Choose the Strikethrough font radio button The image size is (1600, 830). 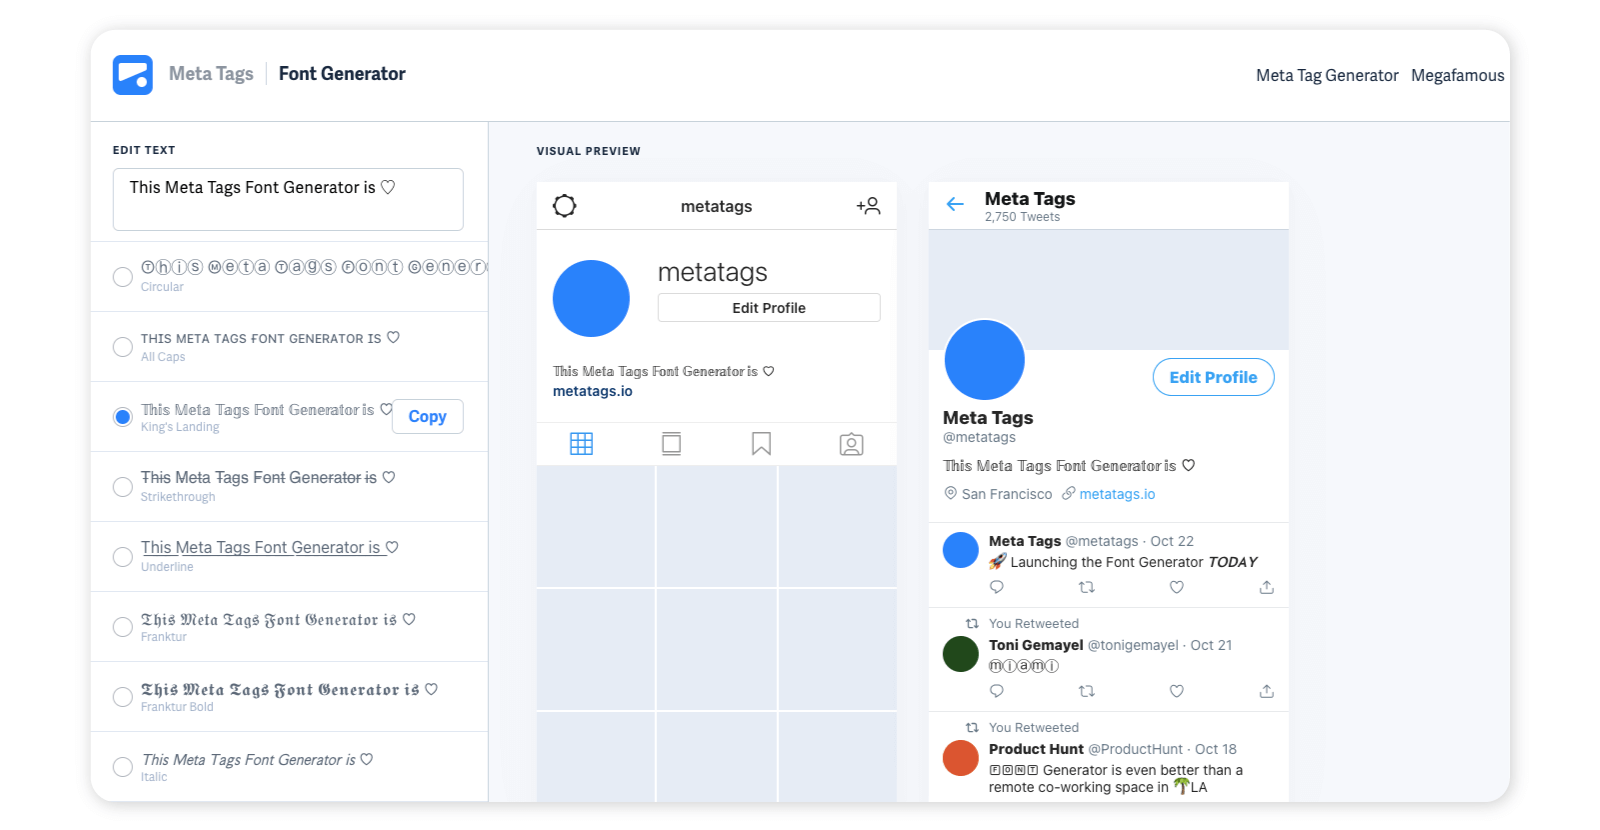pyautogui.click(x=123, y=487)
